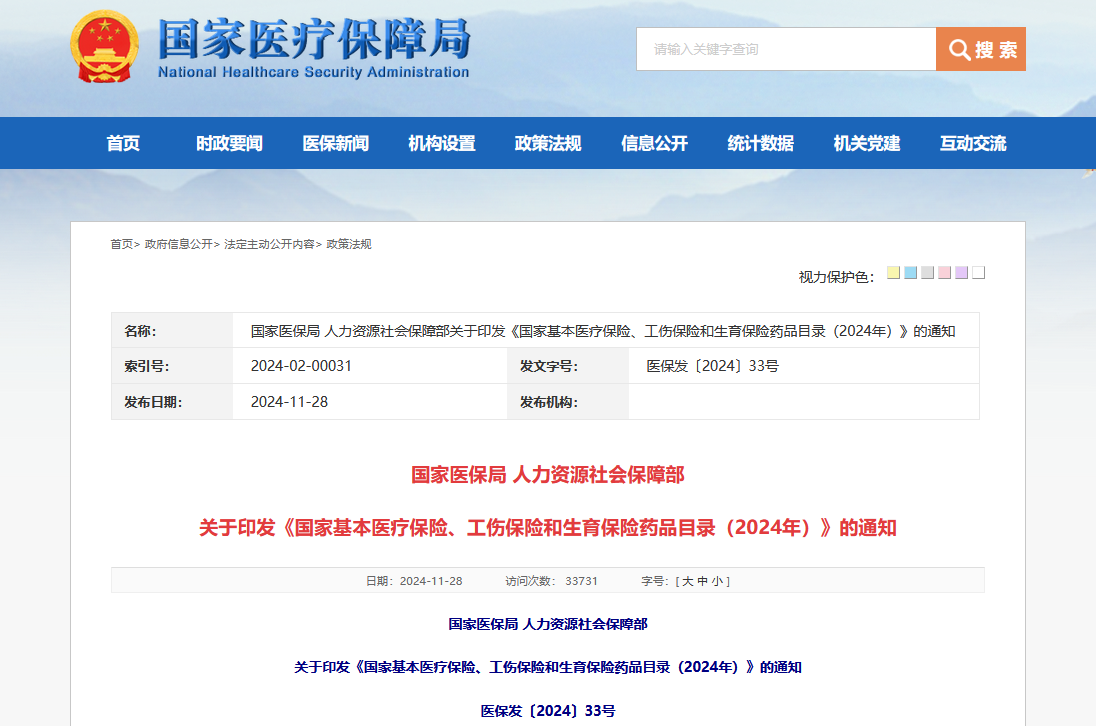The width and height of the screenshot is (1096, 726).
Task: Select the purple eye-protection color swatch
Action: click(961, 273)
